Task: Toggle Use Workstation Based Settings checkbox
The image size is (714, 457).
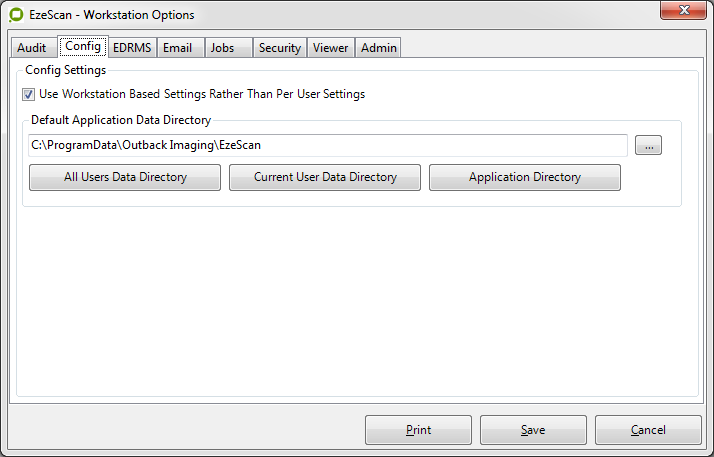Action: (28, 95)
